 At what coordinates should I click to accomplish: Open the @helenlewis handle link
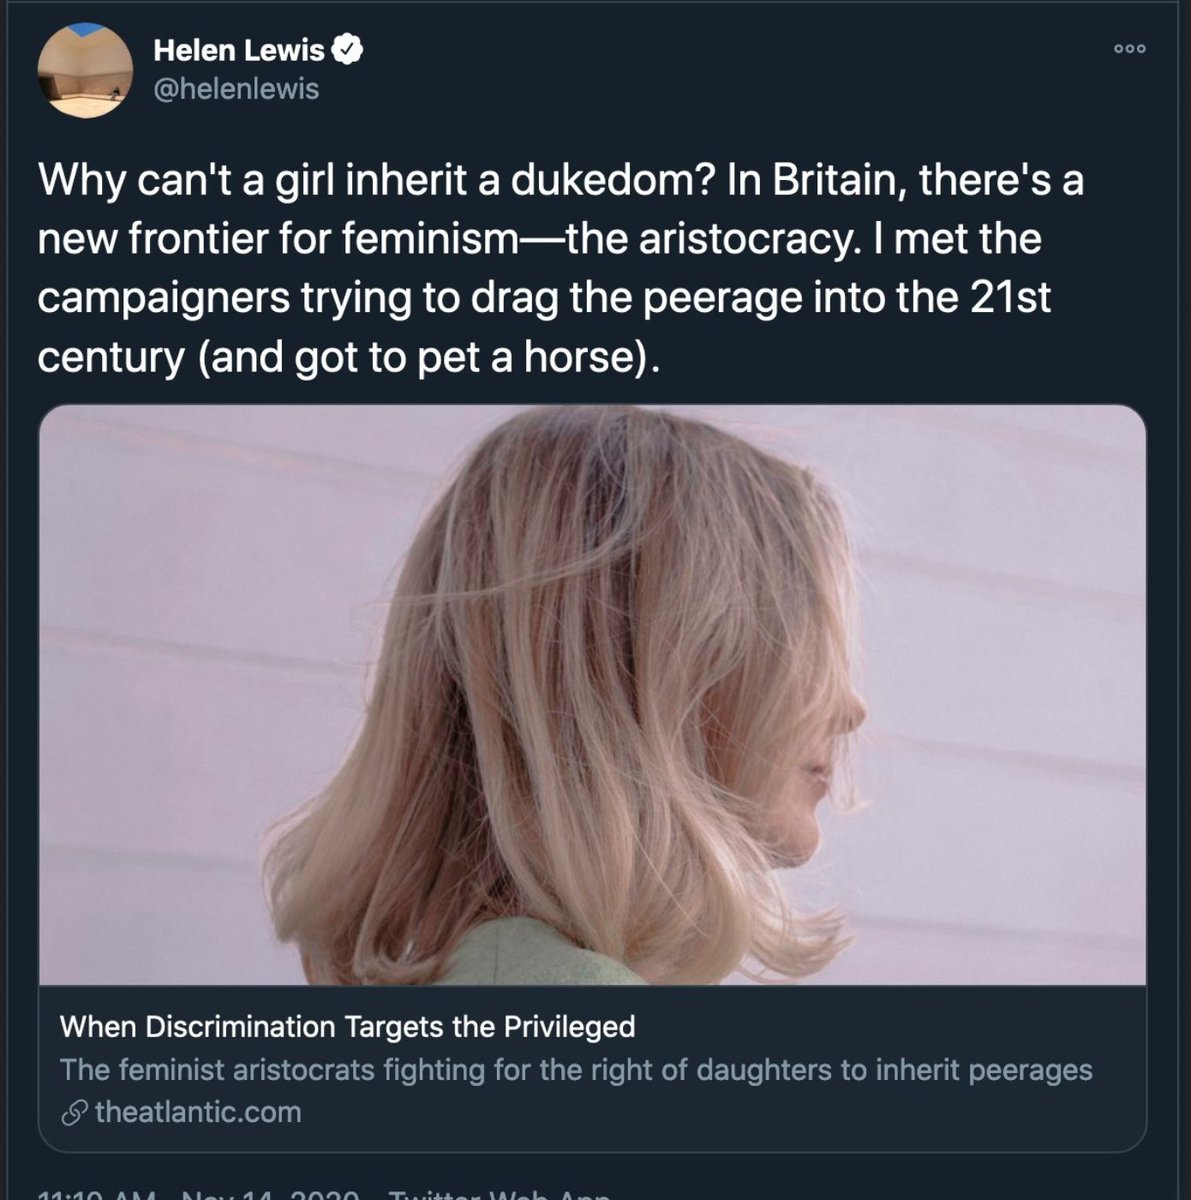[x=236, y=89]
